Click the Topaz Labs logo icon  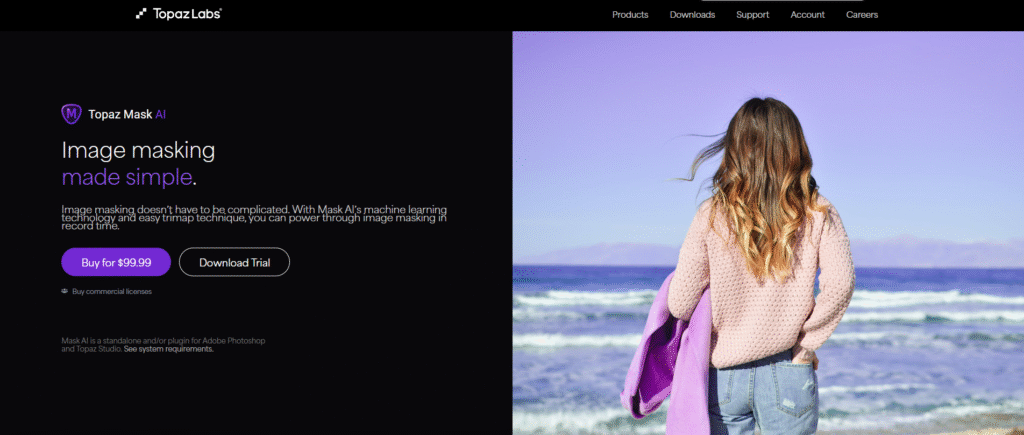pos(141,15)
